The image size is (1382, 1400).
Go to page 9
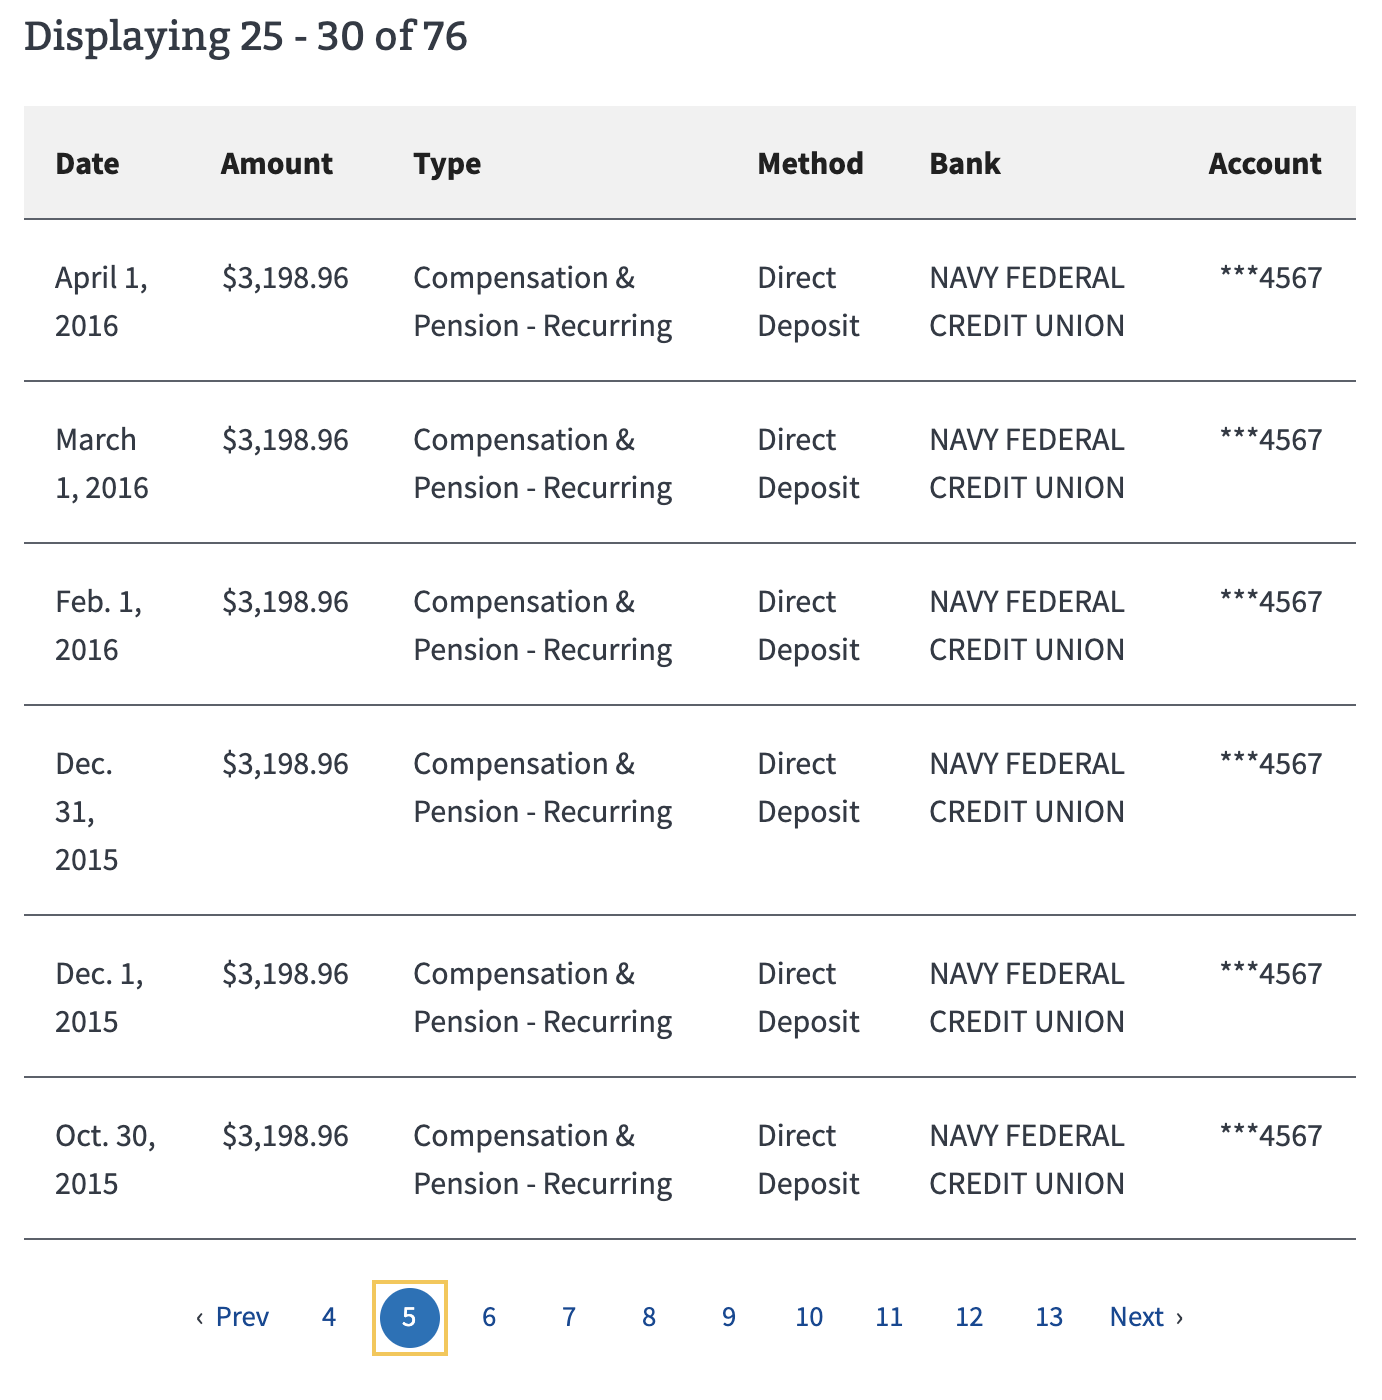pos(729,1317)
